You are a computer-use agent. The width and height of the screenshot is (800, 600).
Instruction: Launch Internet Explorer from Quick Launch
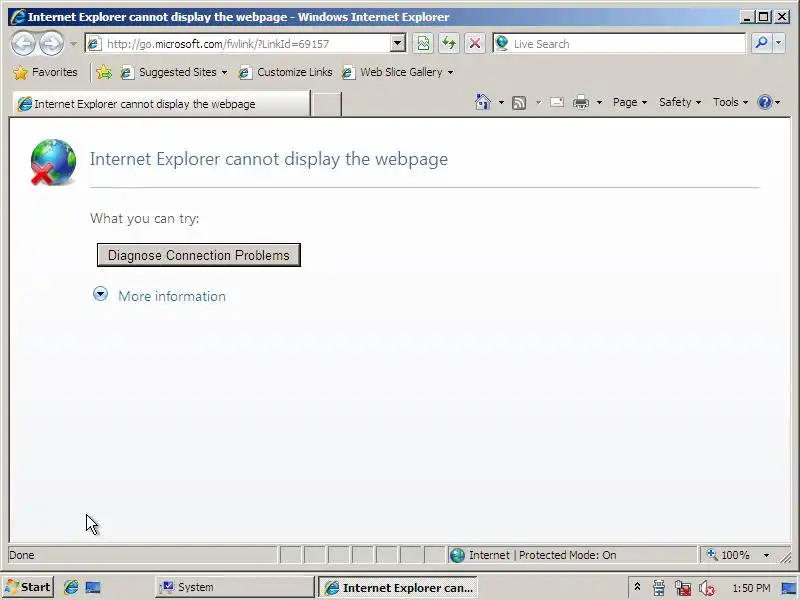pyautogui.click(x=71, y=587)
